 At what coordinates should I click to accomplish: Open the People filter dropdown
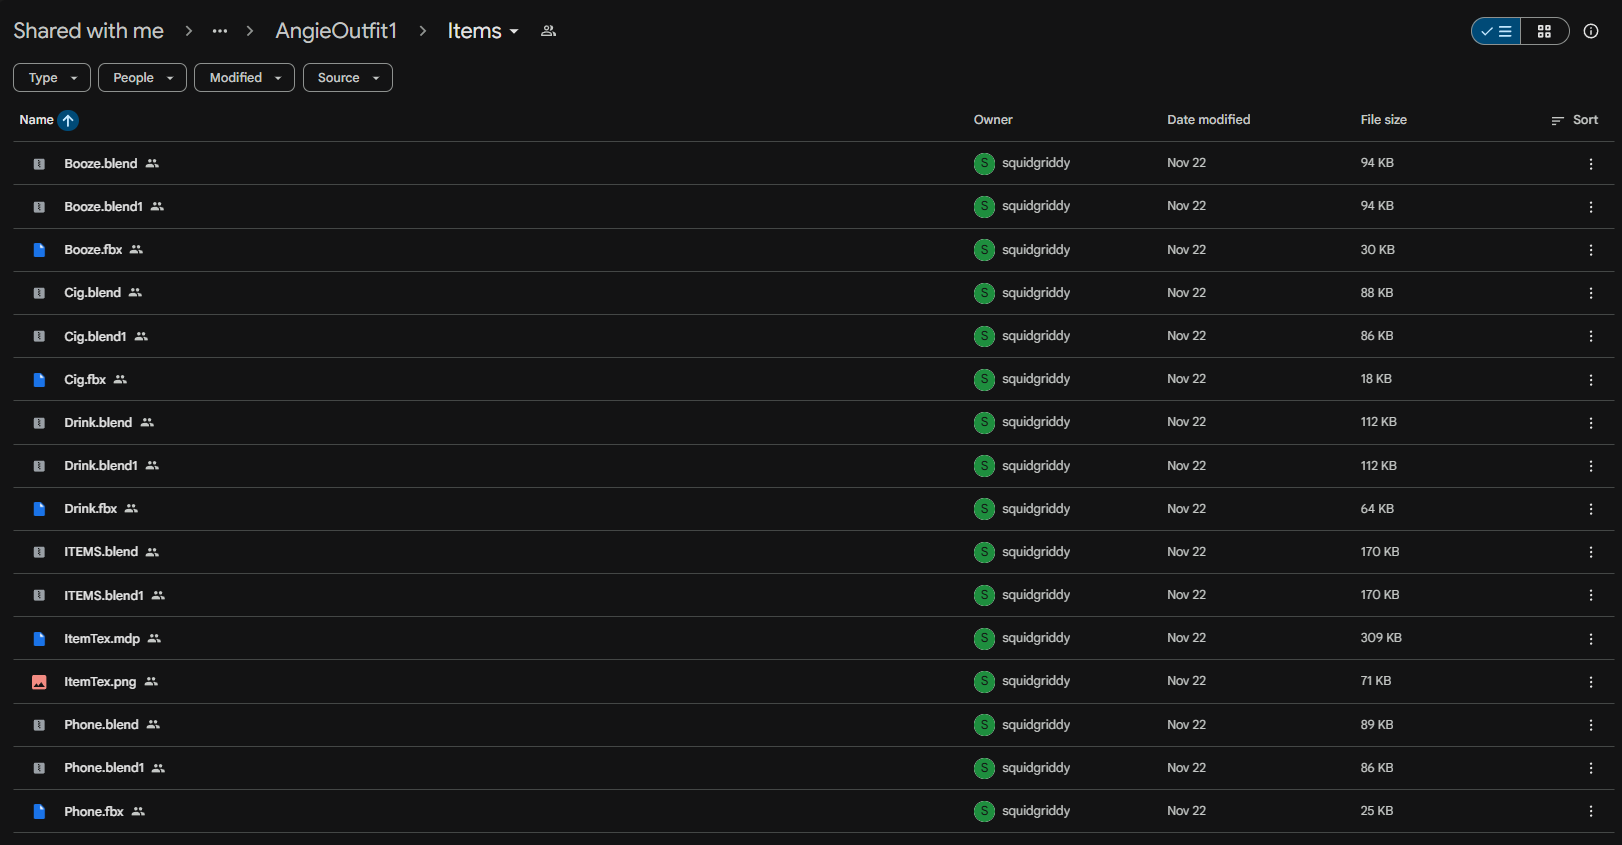142,78
